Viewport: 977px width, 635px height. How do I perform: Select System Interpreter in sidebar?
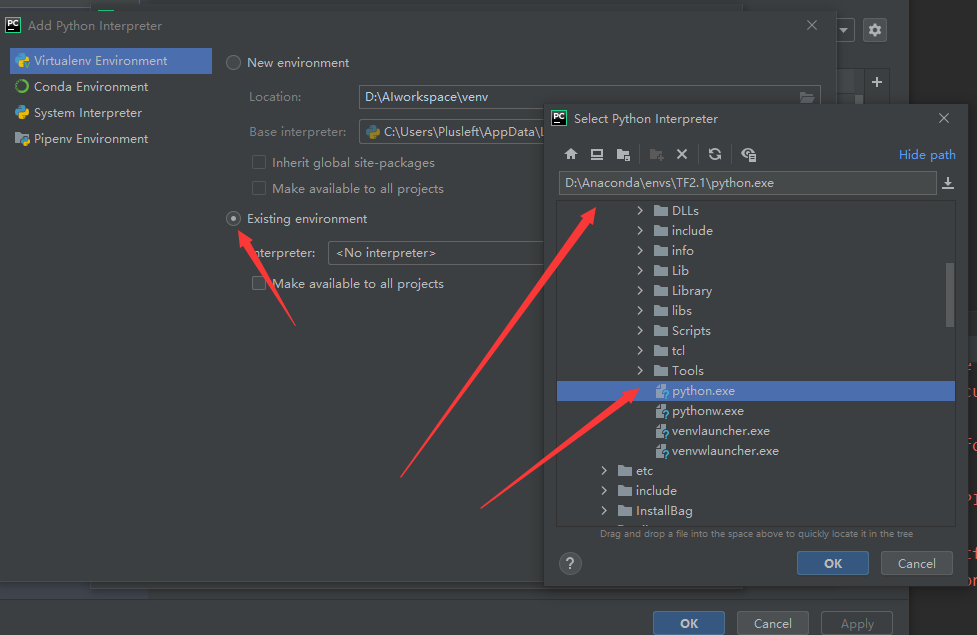(x=111, y=113)
